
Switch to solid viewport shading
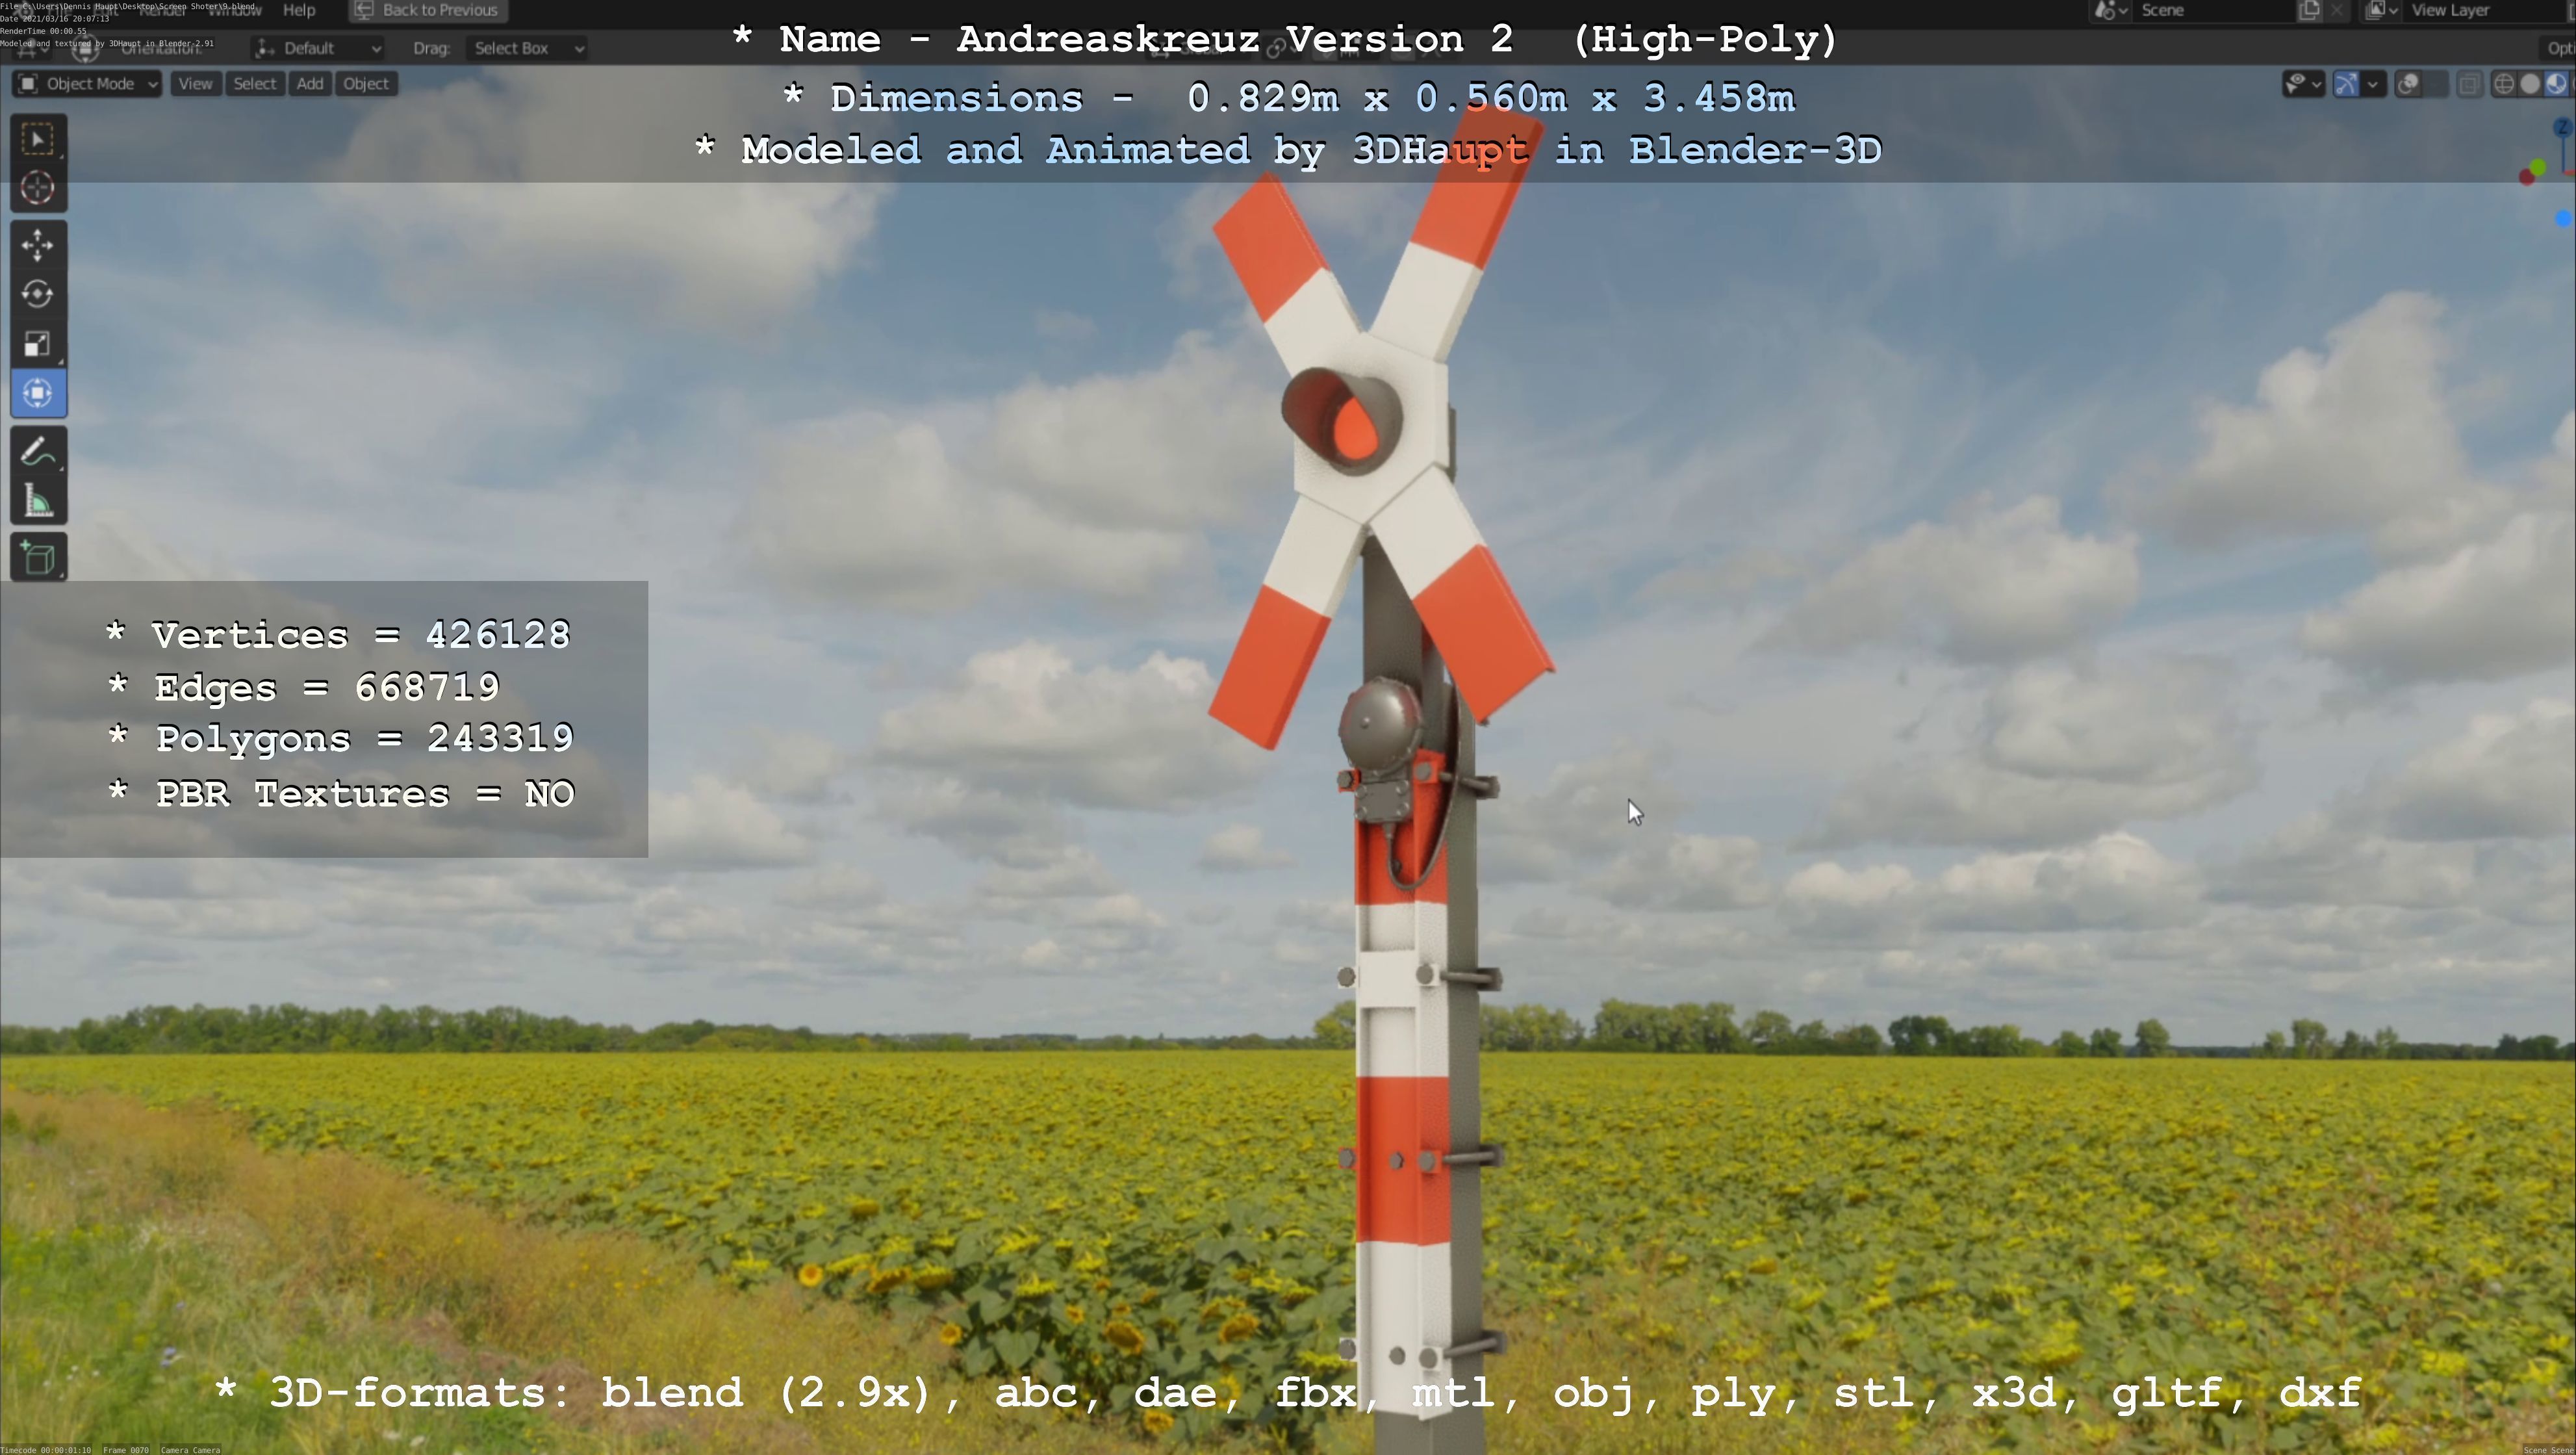coord(2530,84)
